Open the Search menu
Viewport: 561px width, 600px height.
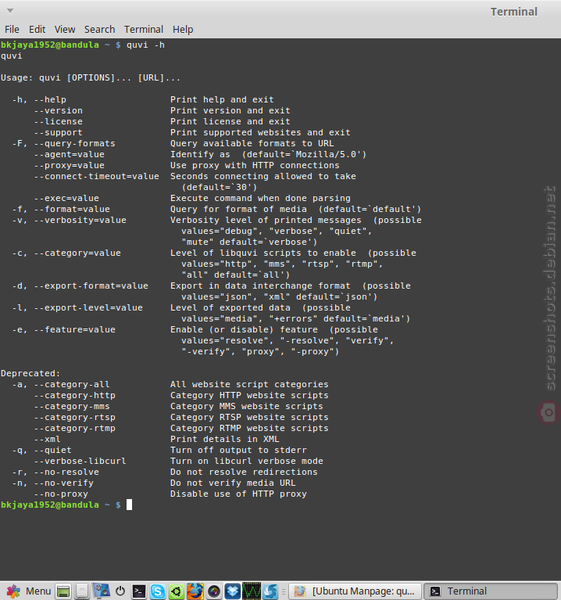click(x=99, y=29)
